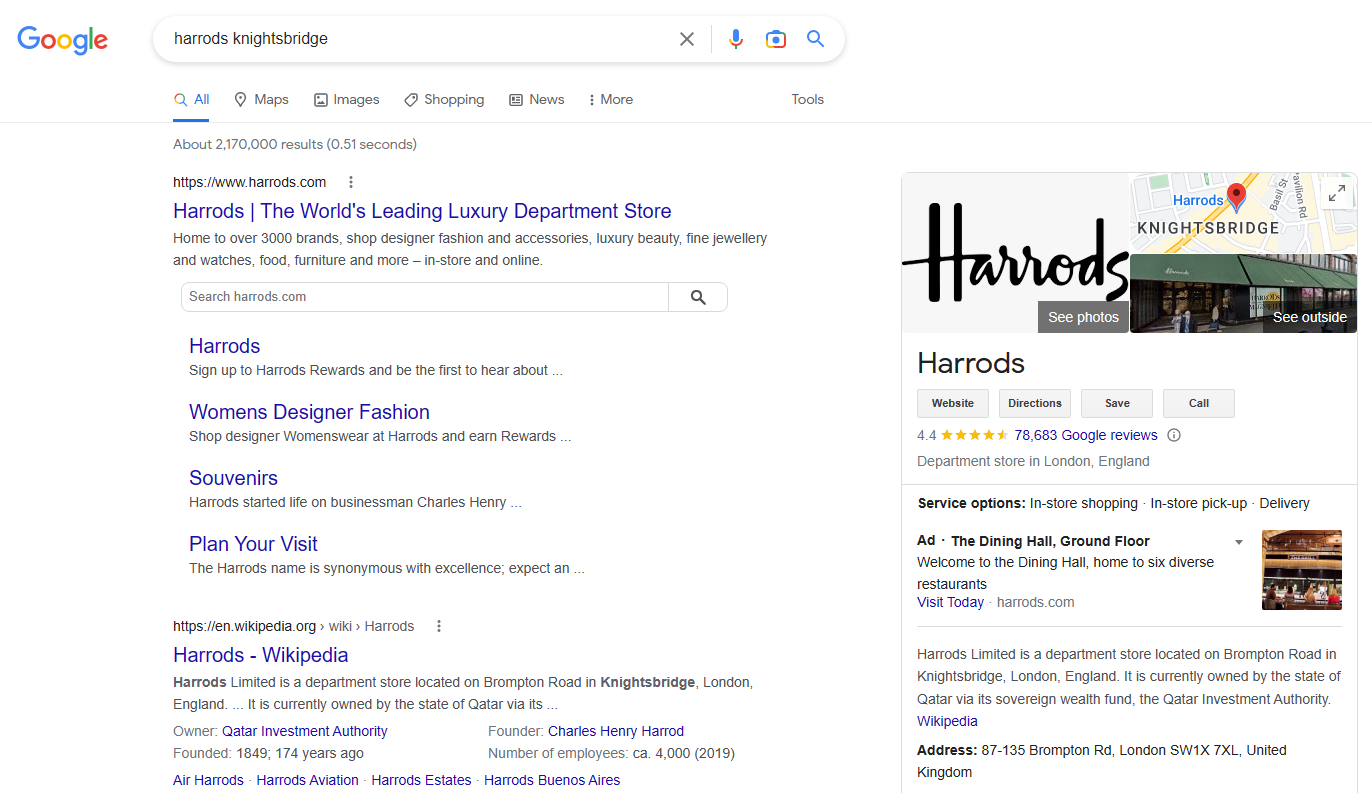Click the Dining Hall ad thumbnail image
Screen dimensions: 1372x793
[x=1302, y=570]
